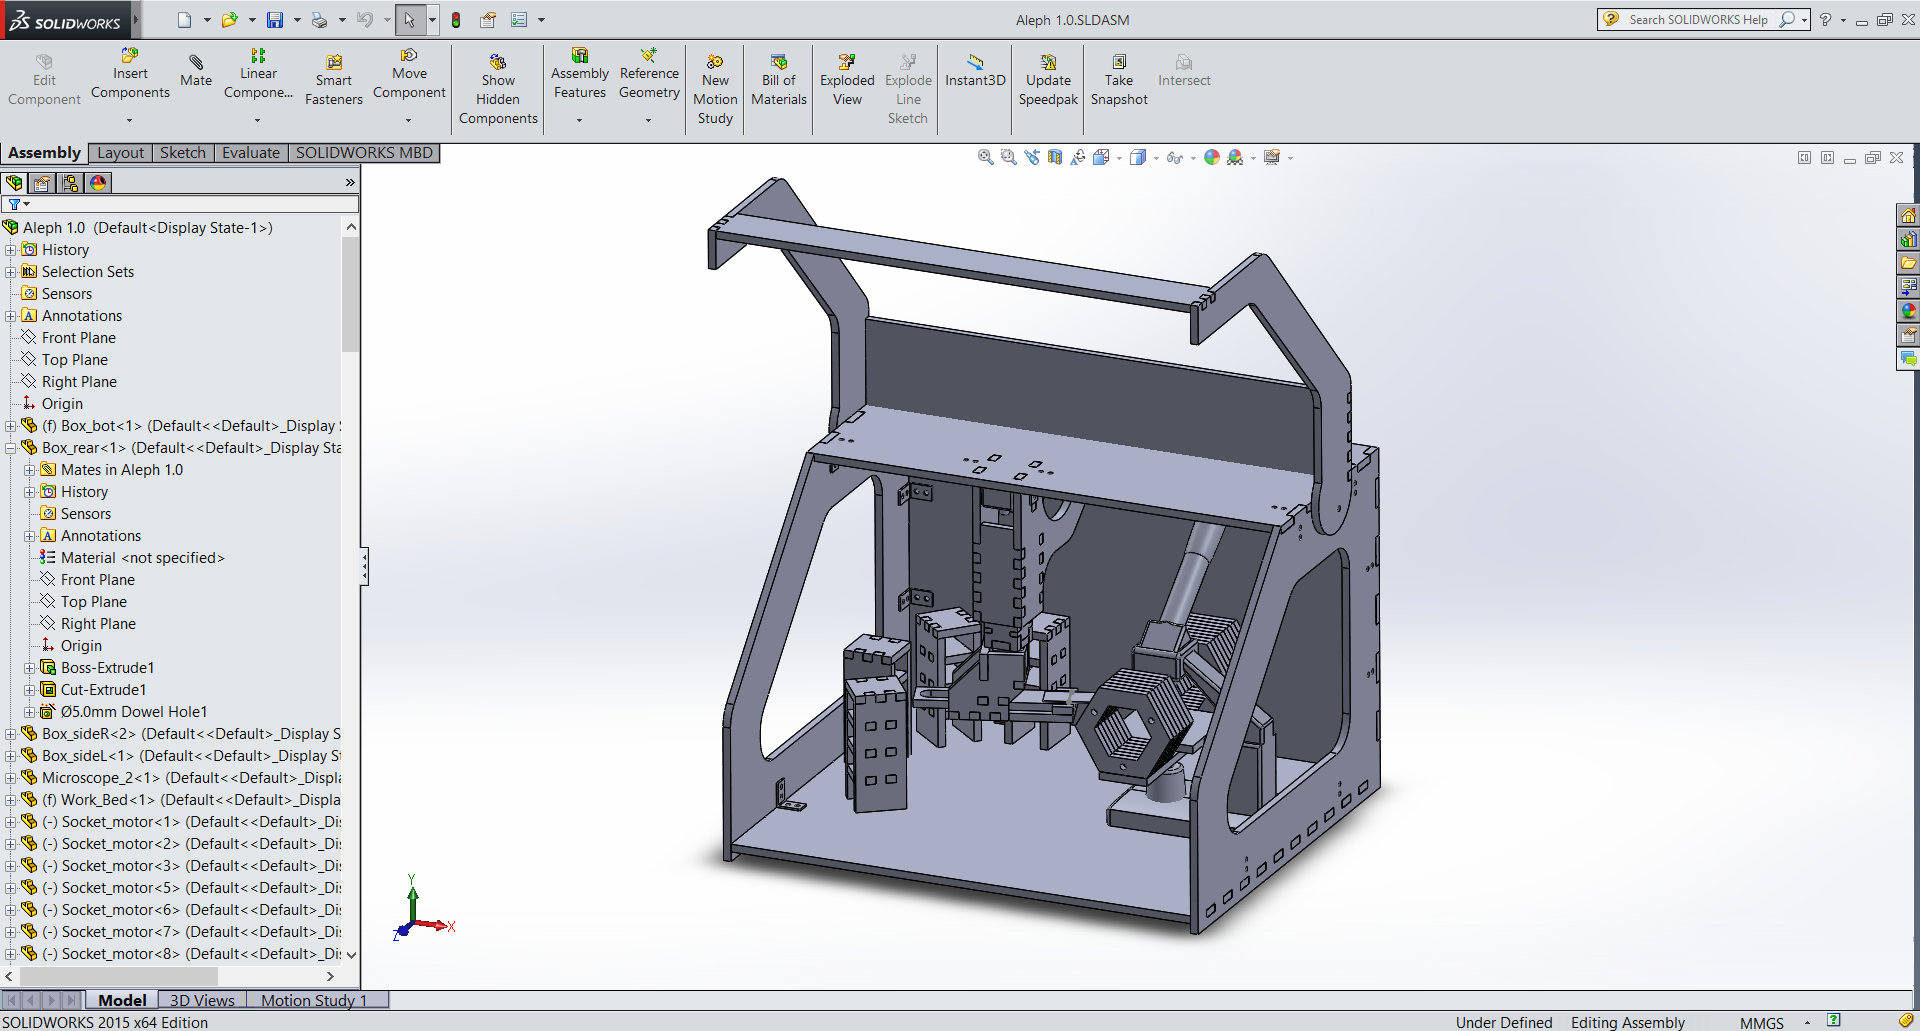The width and height of the screenshot is (1920, 1031).
Task: Open the Display Style dropdown arrow
Action: coord(1156,158)
